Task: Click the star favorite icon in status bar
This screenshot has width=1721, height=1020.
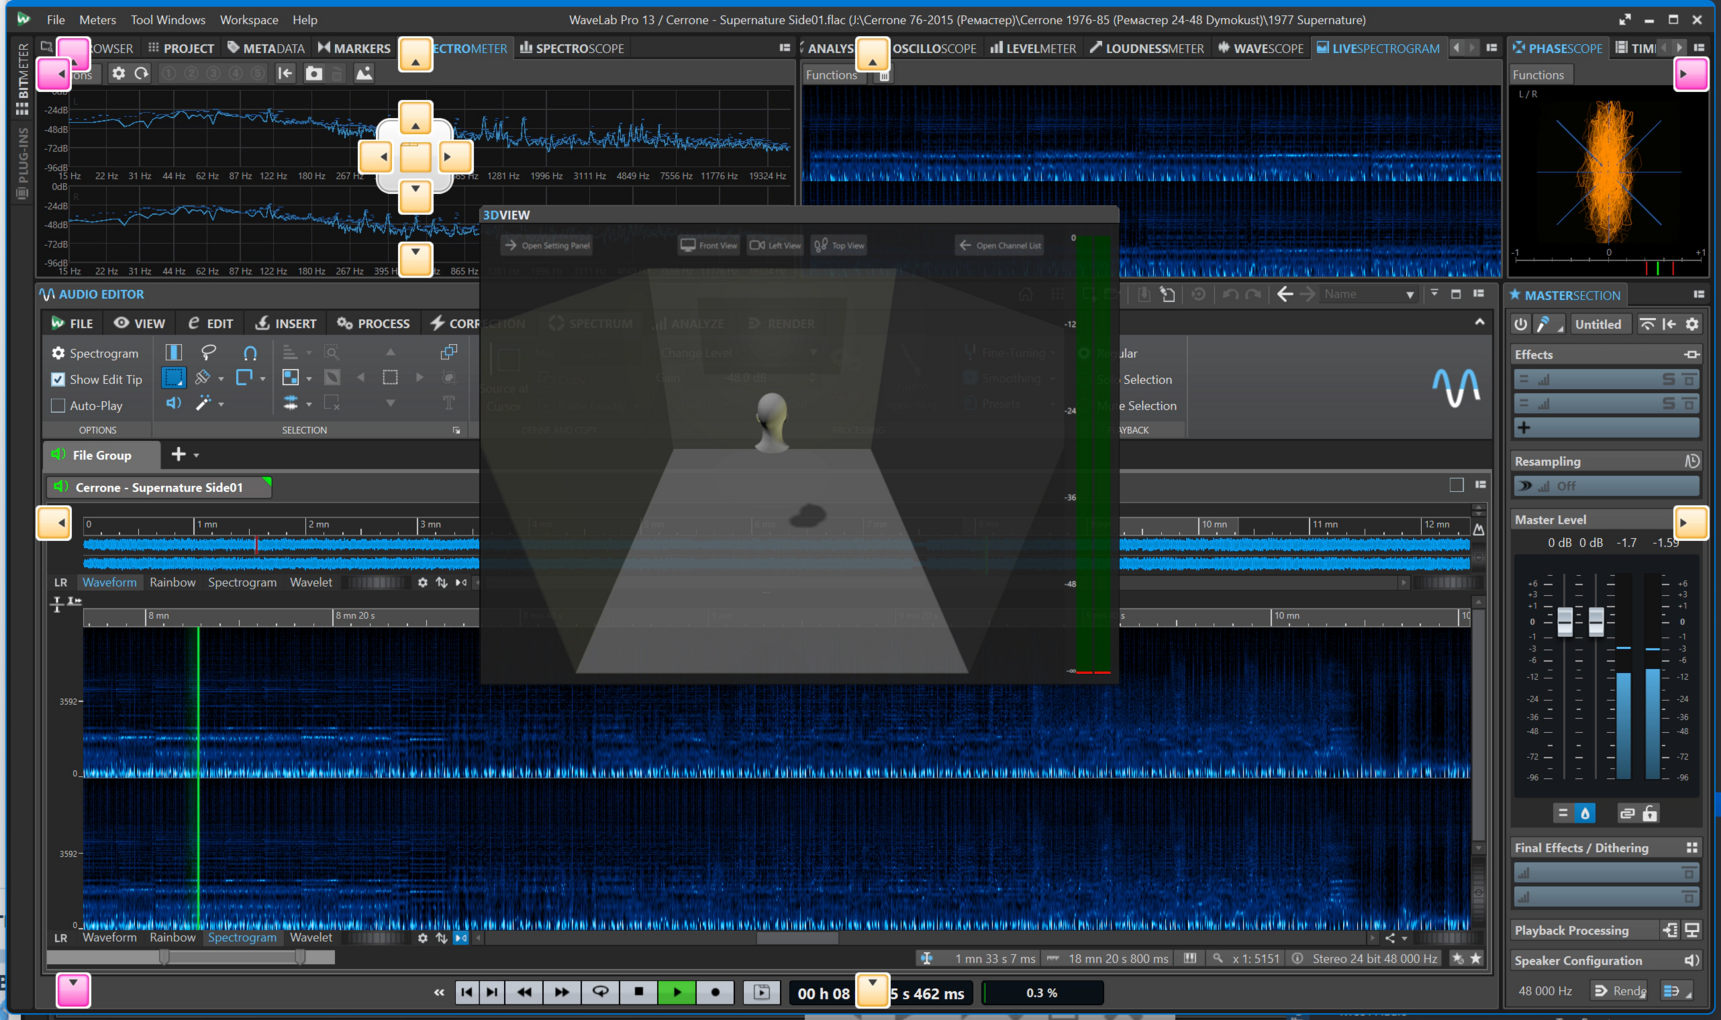Action: click(x=1475, y=958)
